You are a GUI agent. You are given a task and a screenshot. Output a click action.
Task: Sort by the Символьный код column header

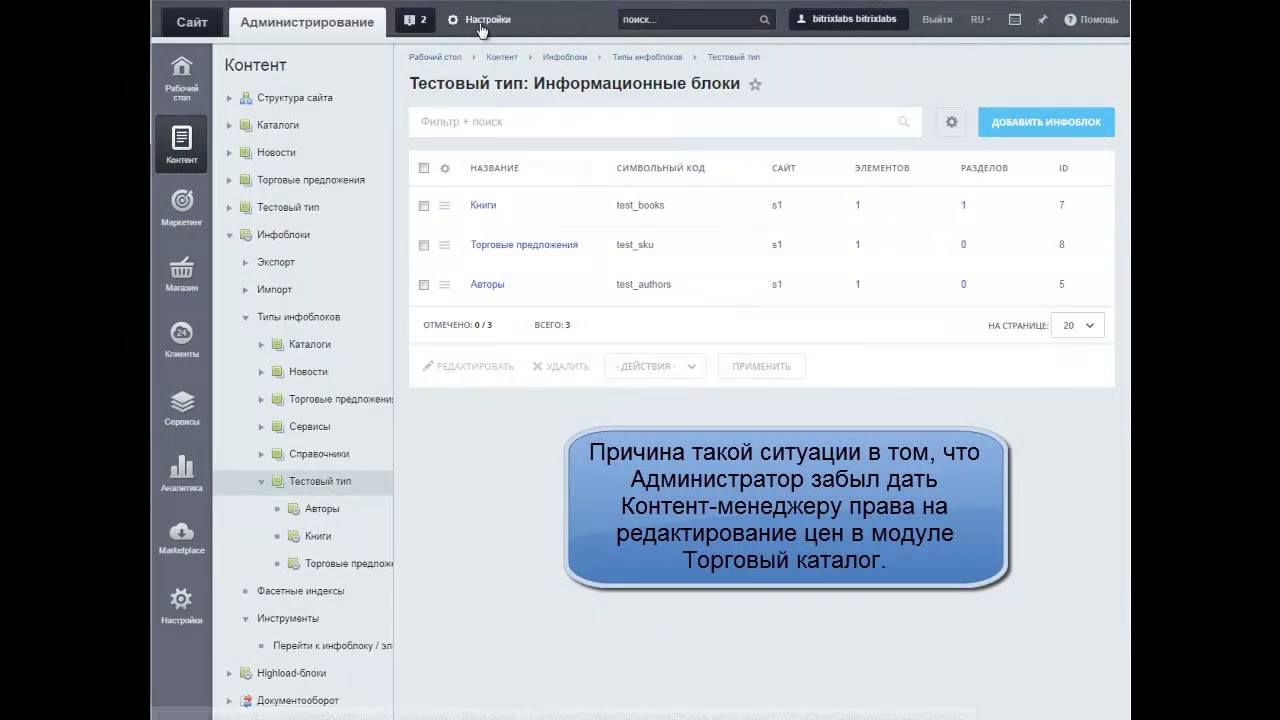point(660,168)
